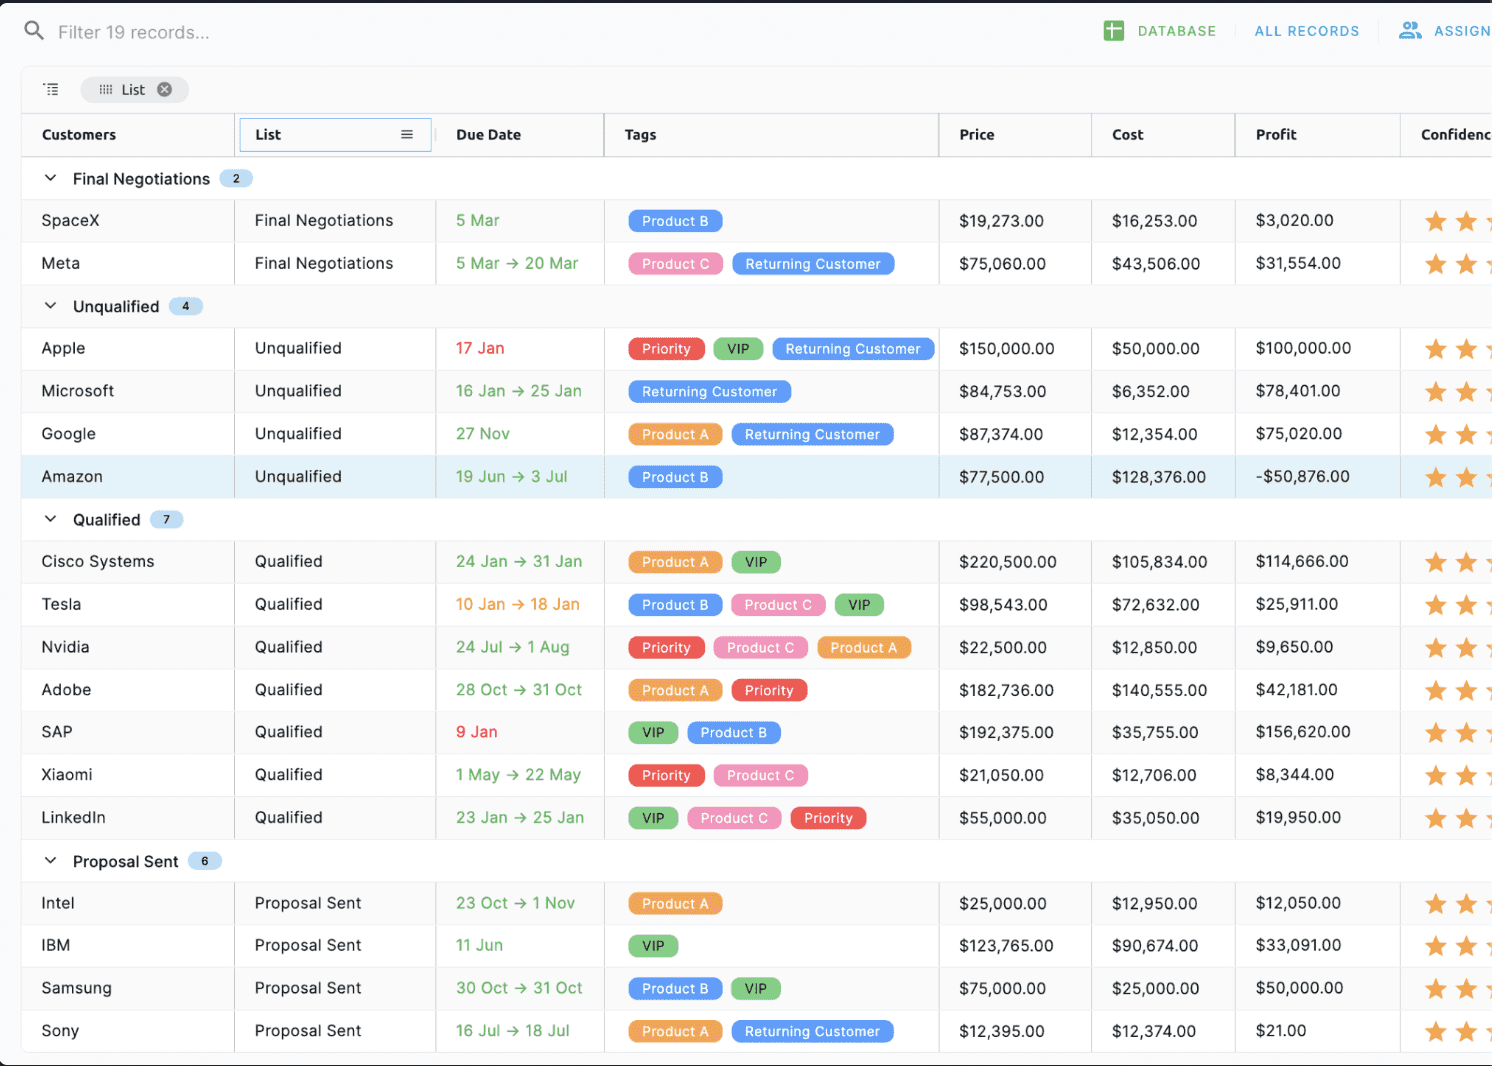Collapse the Unqualified group
Image resolution: width=1492 pixels, height=1066 pixels.
click(x=50, y=306)
